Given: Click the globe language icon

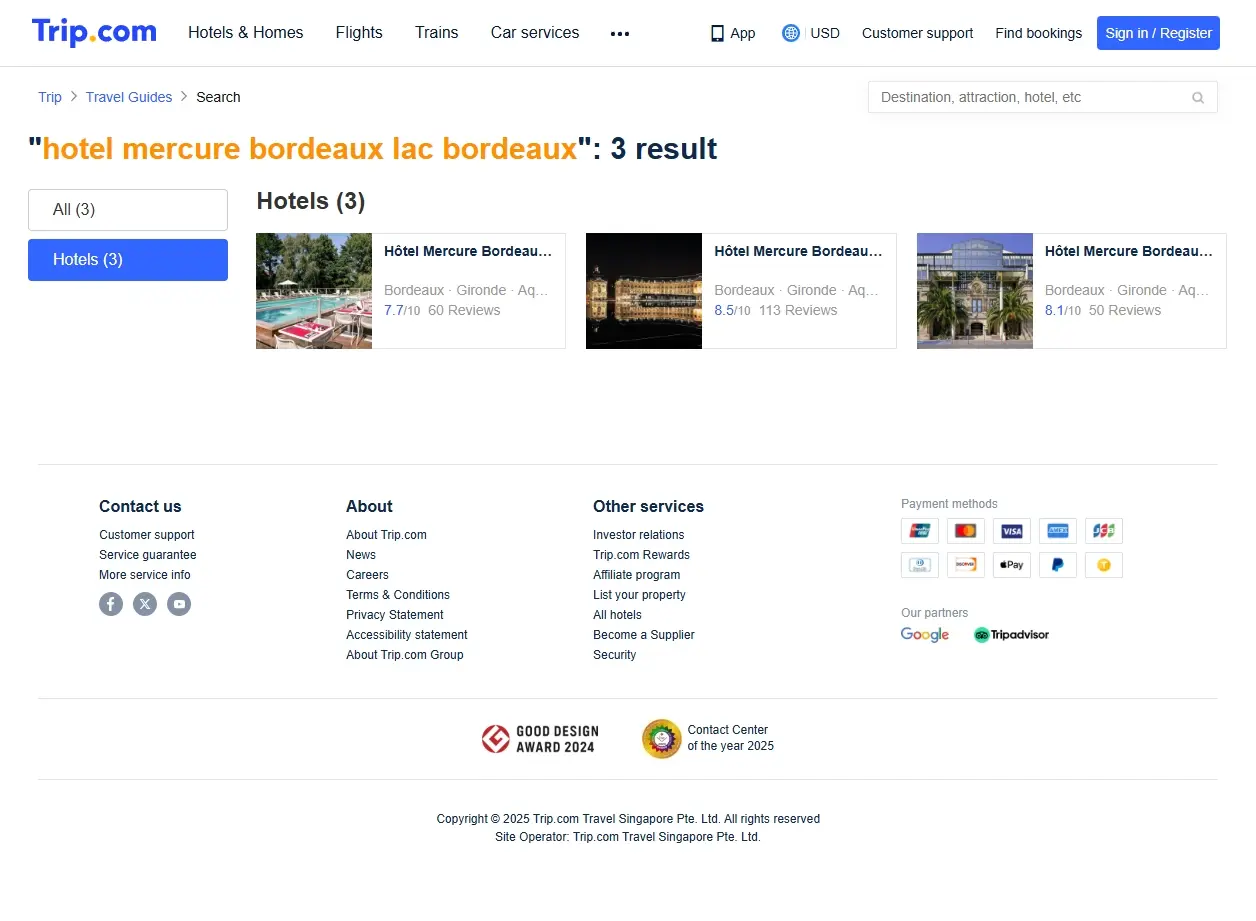Looking at the screenshot, I should tap(791, 33).
